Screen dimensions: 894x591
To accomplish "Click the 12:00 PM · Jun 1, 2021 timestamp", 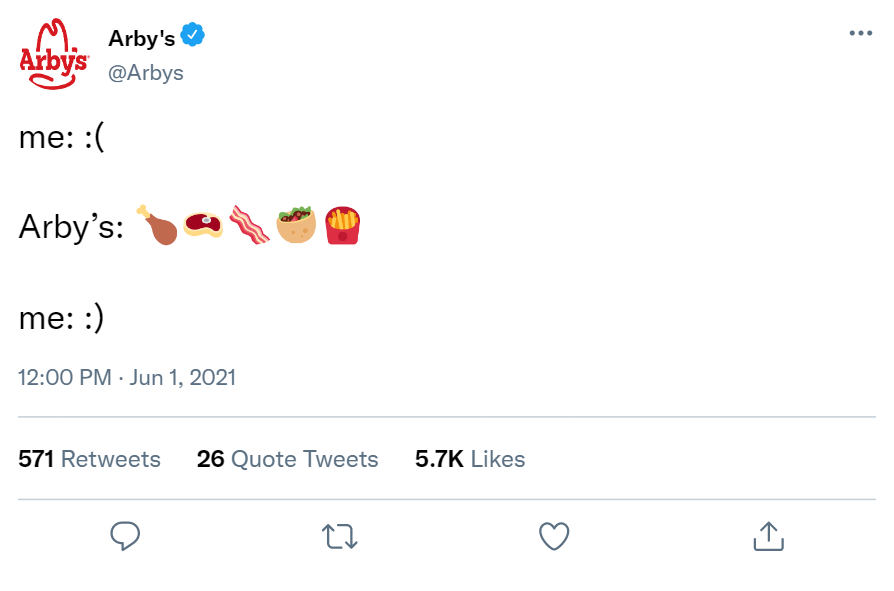I will 127,378.
